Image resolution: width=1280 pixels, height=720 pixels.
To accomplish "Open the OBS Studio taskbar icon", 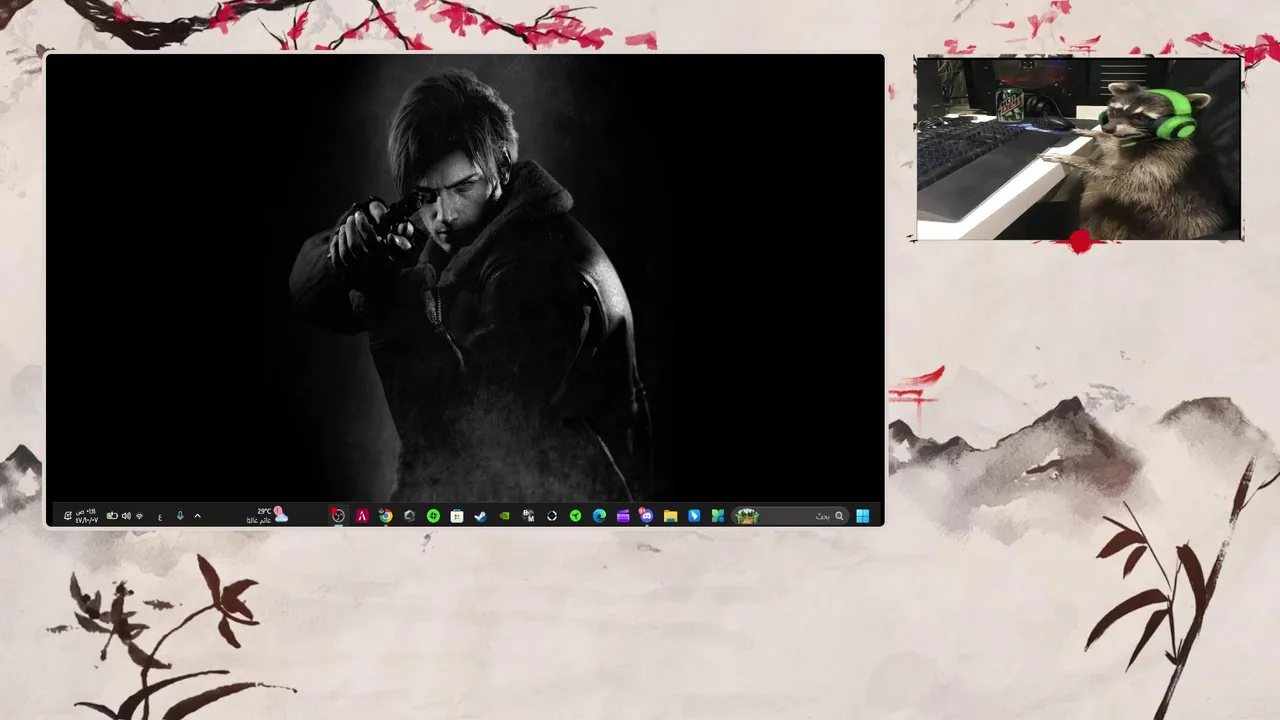I will tap(338, 516).
